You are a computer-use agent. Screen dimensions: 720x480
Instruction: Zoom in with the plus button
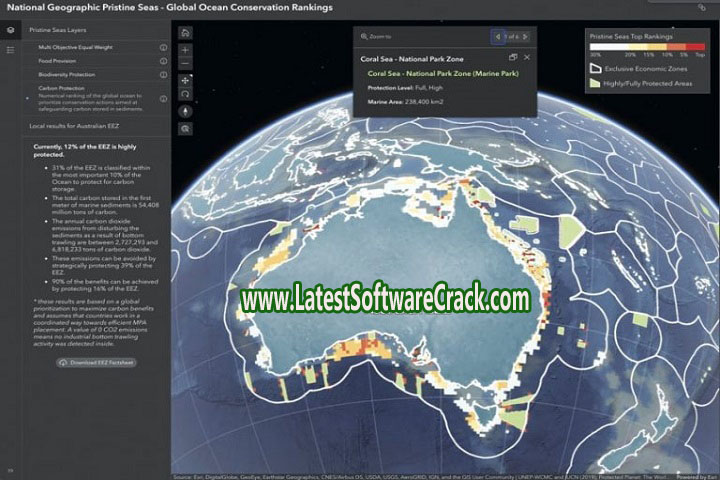pyautogui.click(x=186, y=49)
